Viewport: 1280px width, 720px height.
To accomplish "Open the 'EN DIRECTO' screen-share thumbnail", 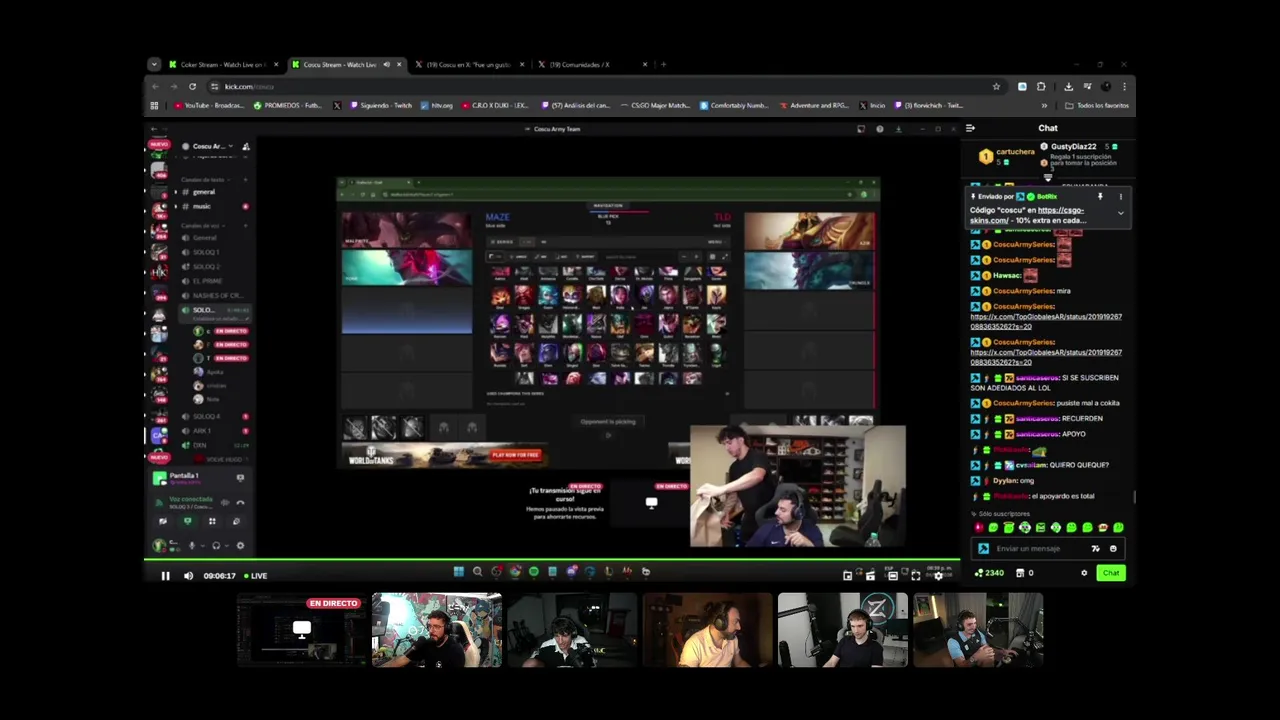I will coord(302,630).
